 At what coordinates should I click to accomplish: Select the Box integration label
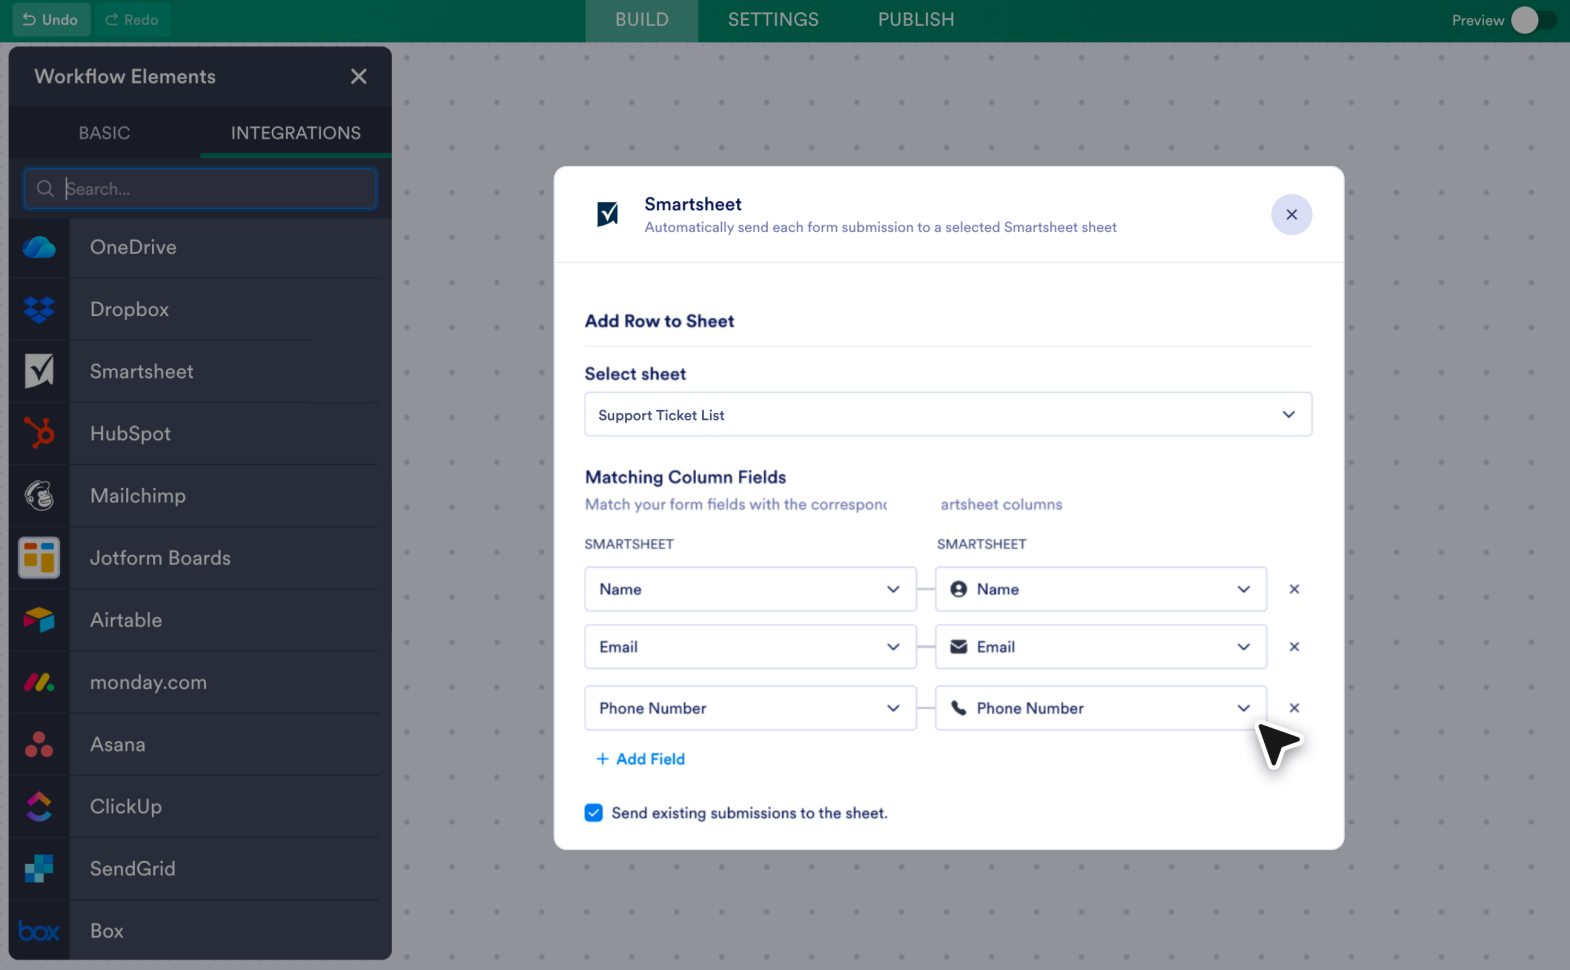point(107,931)
